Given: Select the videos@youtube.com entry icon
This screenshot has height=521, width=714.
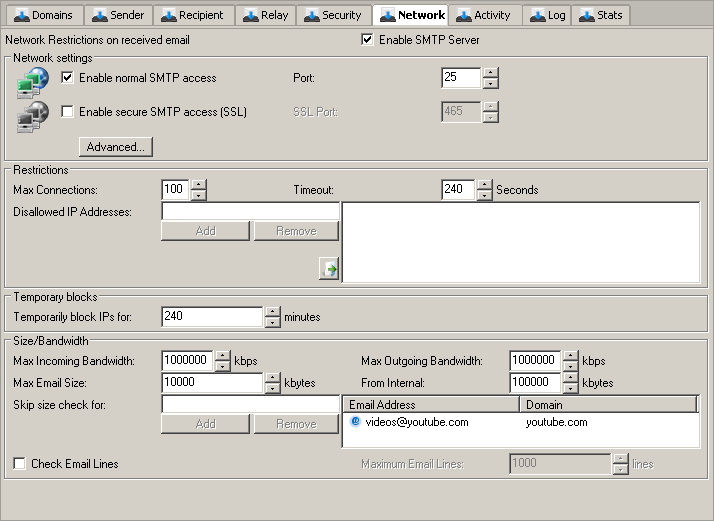Looking at the screenshot, I should point(355,422).
